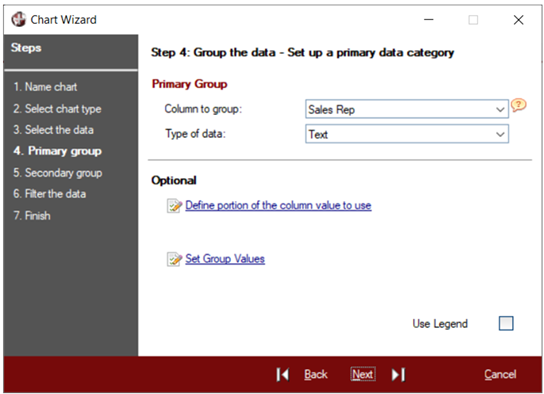The image size is (544, 394).
Task: Select step 7 Finish
Action: (32, 216)
